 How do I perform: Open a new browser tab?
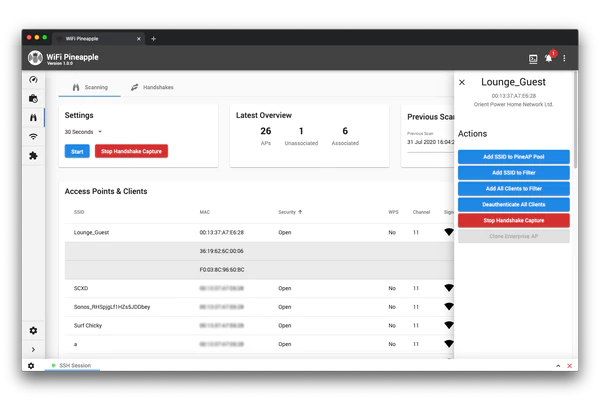[x=153, y=39]
